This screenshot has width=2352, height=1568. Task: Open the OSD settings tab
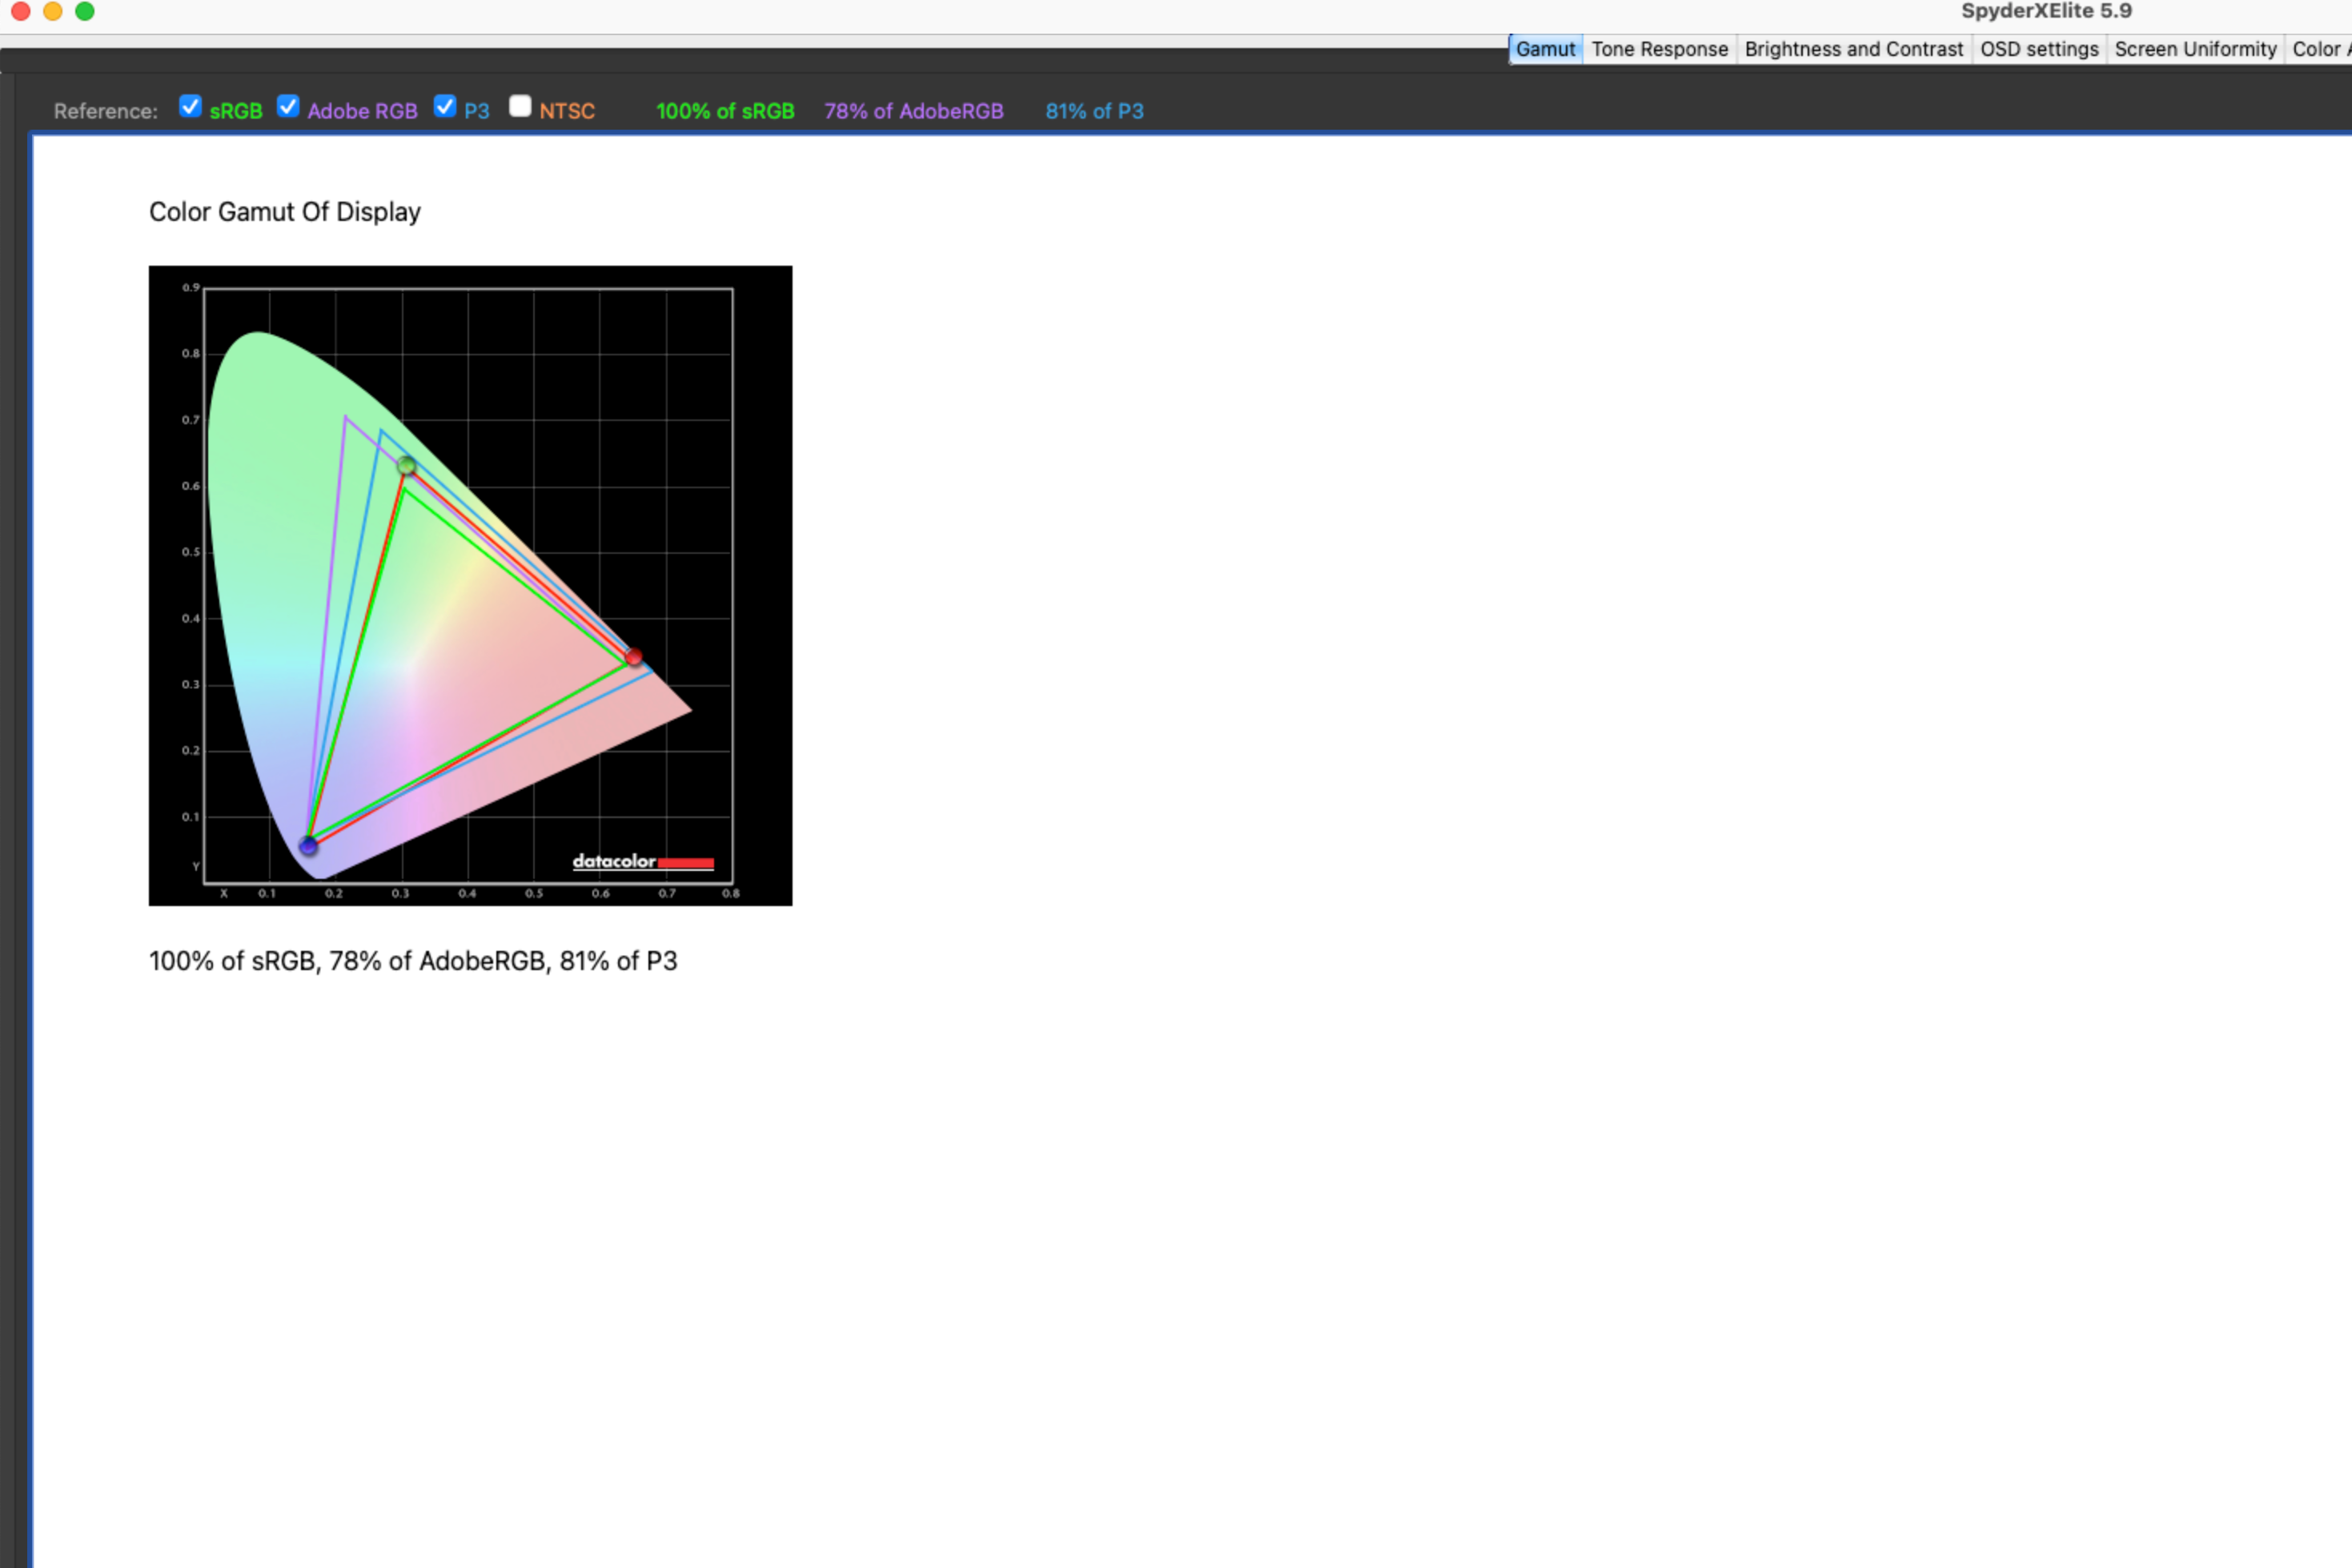[x=2039, y=49]
